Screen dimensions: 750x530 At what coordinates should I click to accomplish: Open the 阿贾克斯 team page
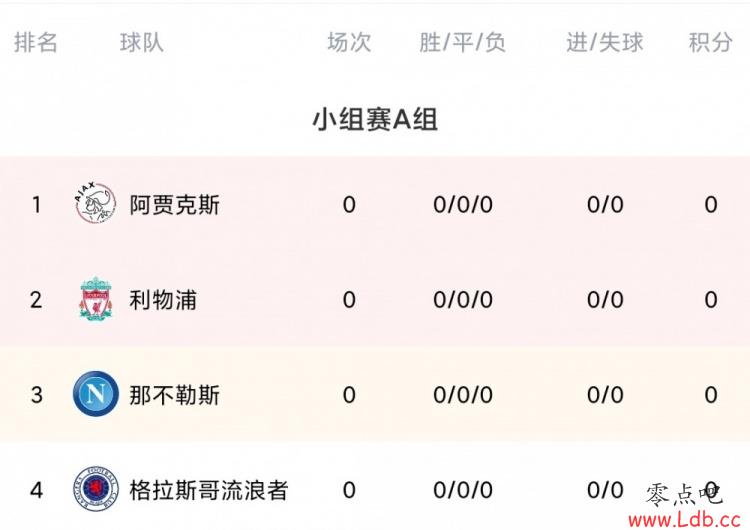[175, 205]
